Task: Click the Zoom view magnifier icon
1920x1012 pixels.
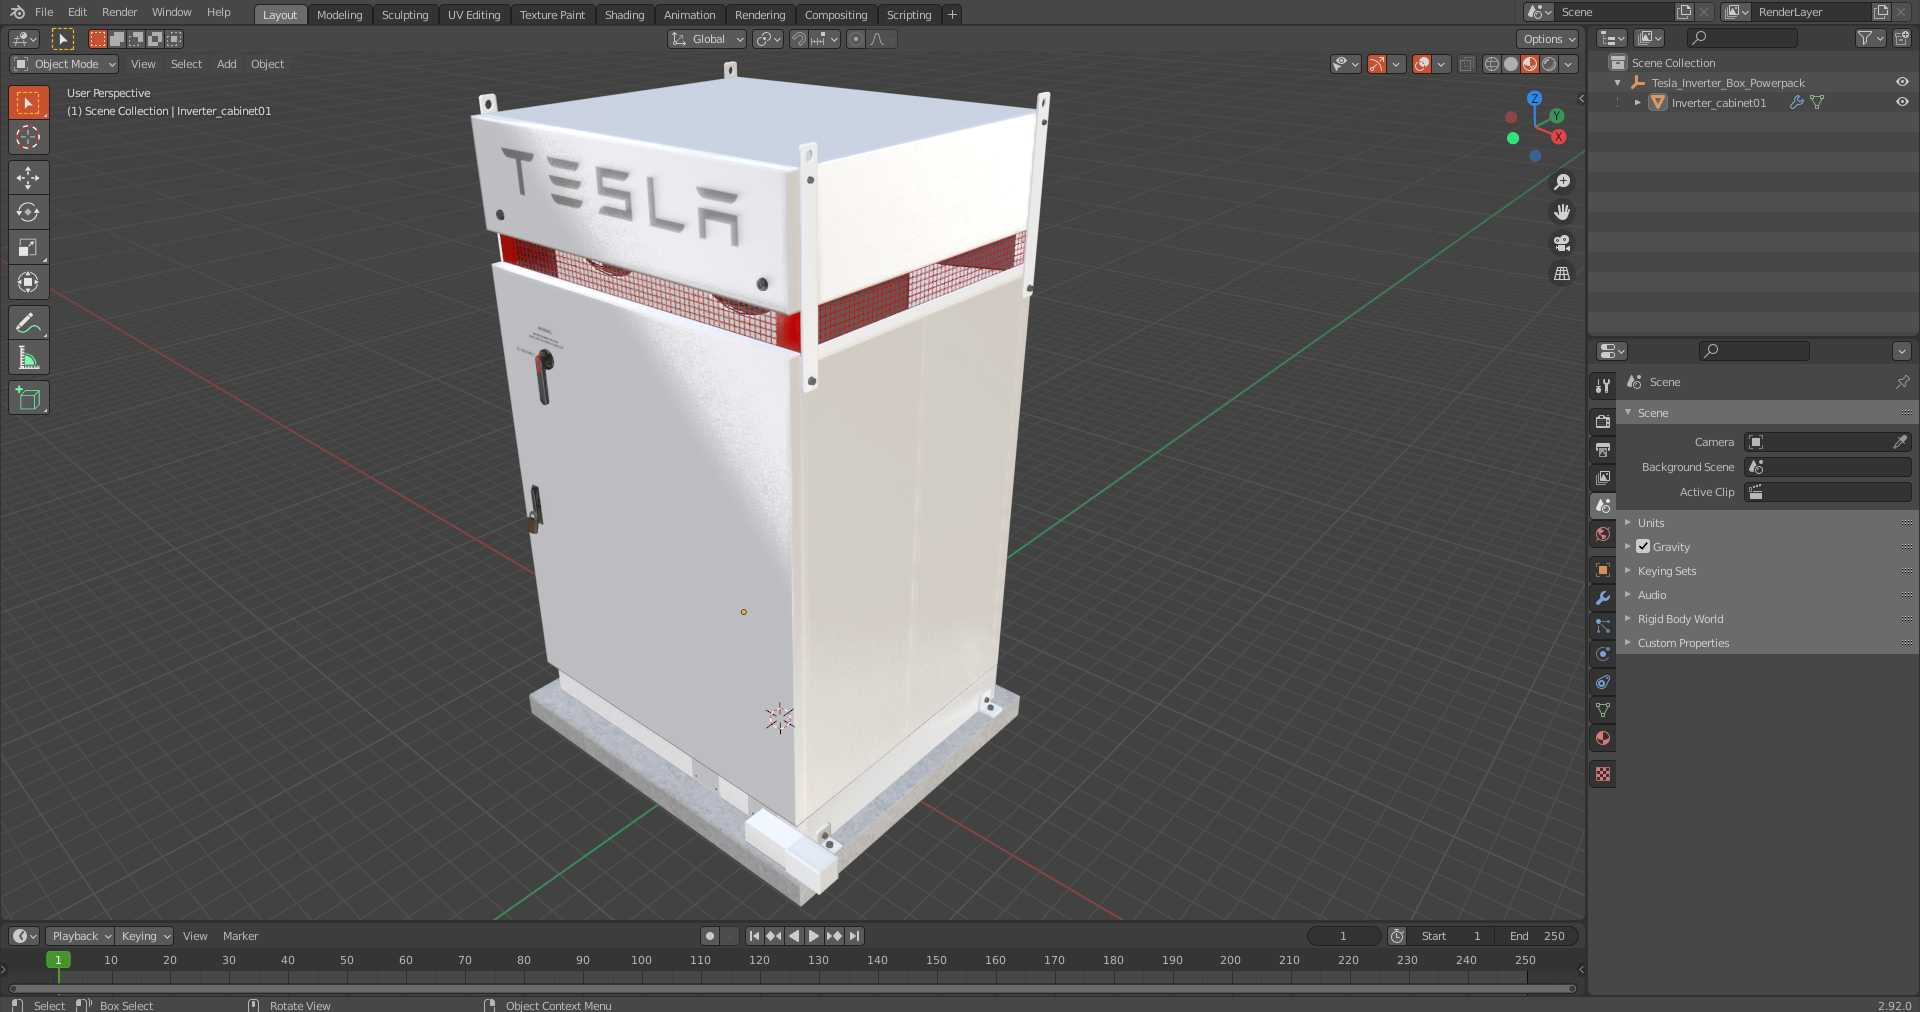Action: (x=1562, y=182)
